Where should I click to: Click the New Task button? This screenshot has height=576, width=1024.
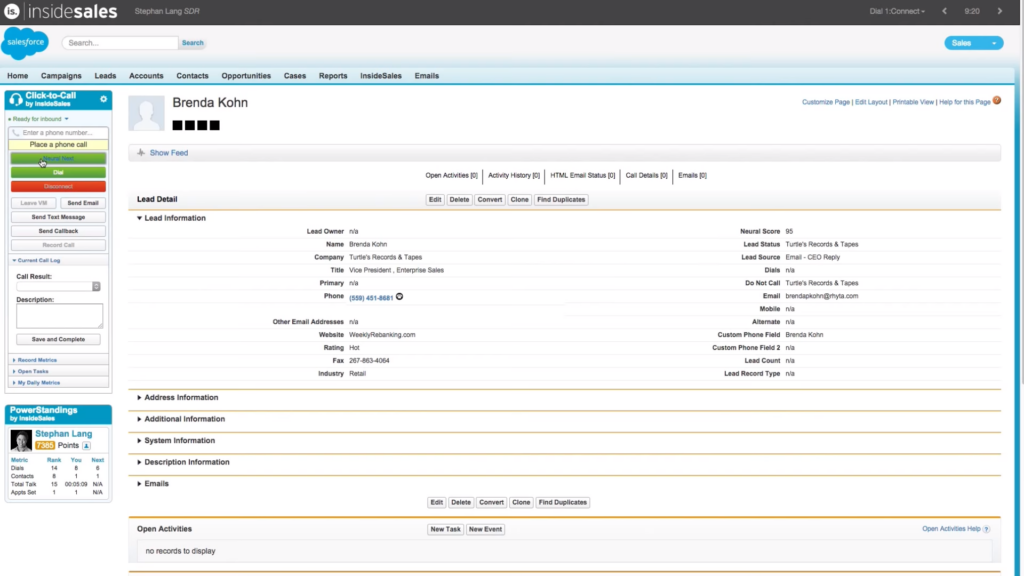(x=445, y=529)
